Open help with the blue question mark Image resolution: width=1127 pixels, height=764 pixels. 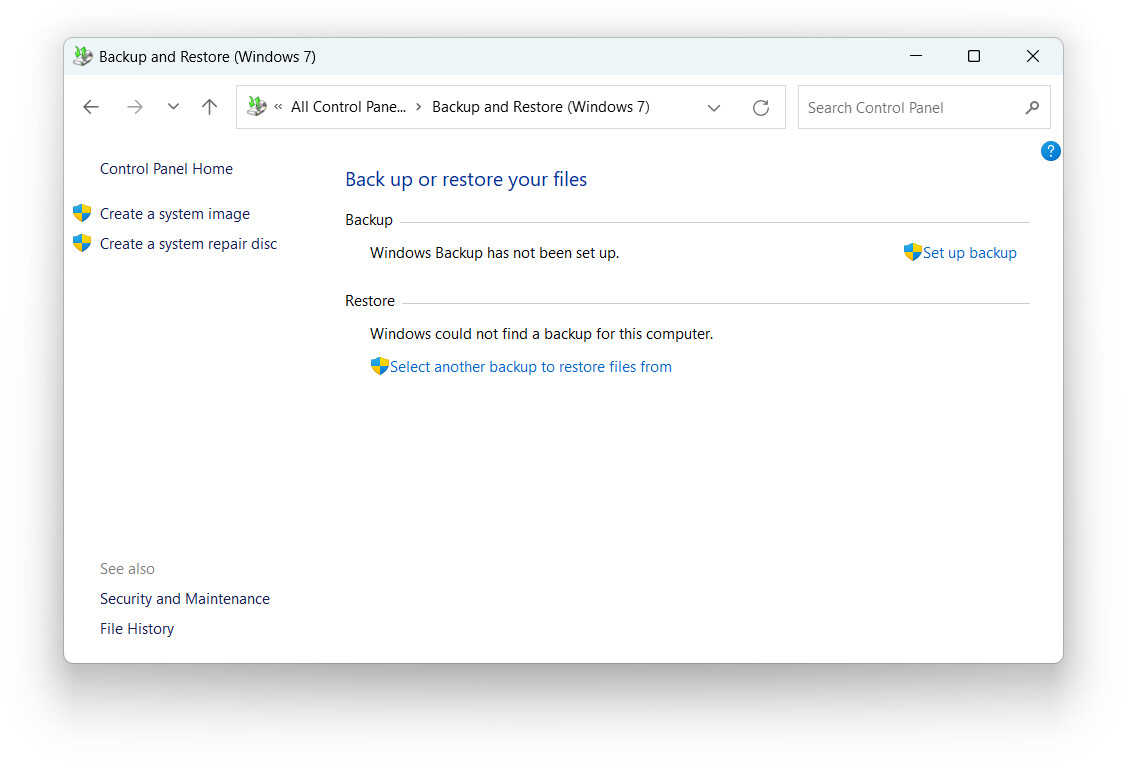tap(1050, 151)
